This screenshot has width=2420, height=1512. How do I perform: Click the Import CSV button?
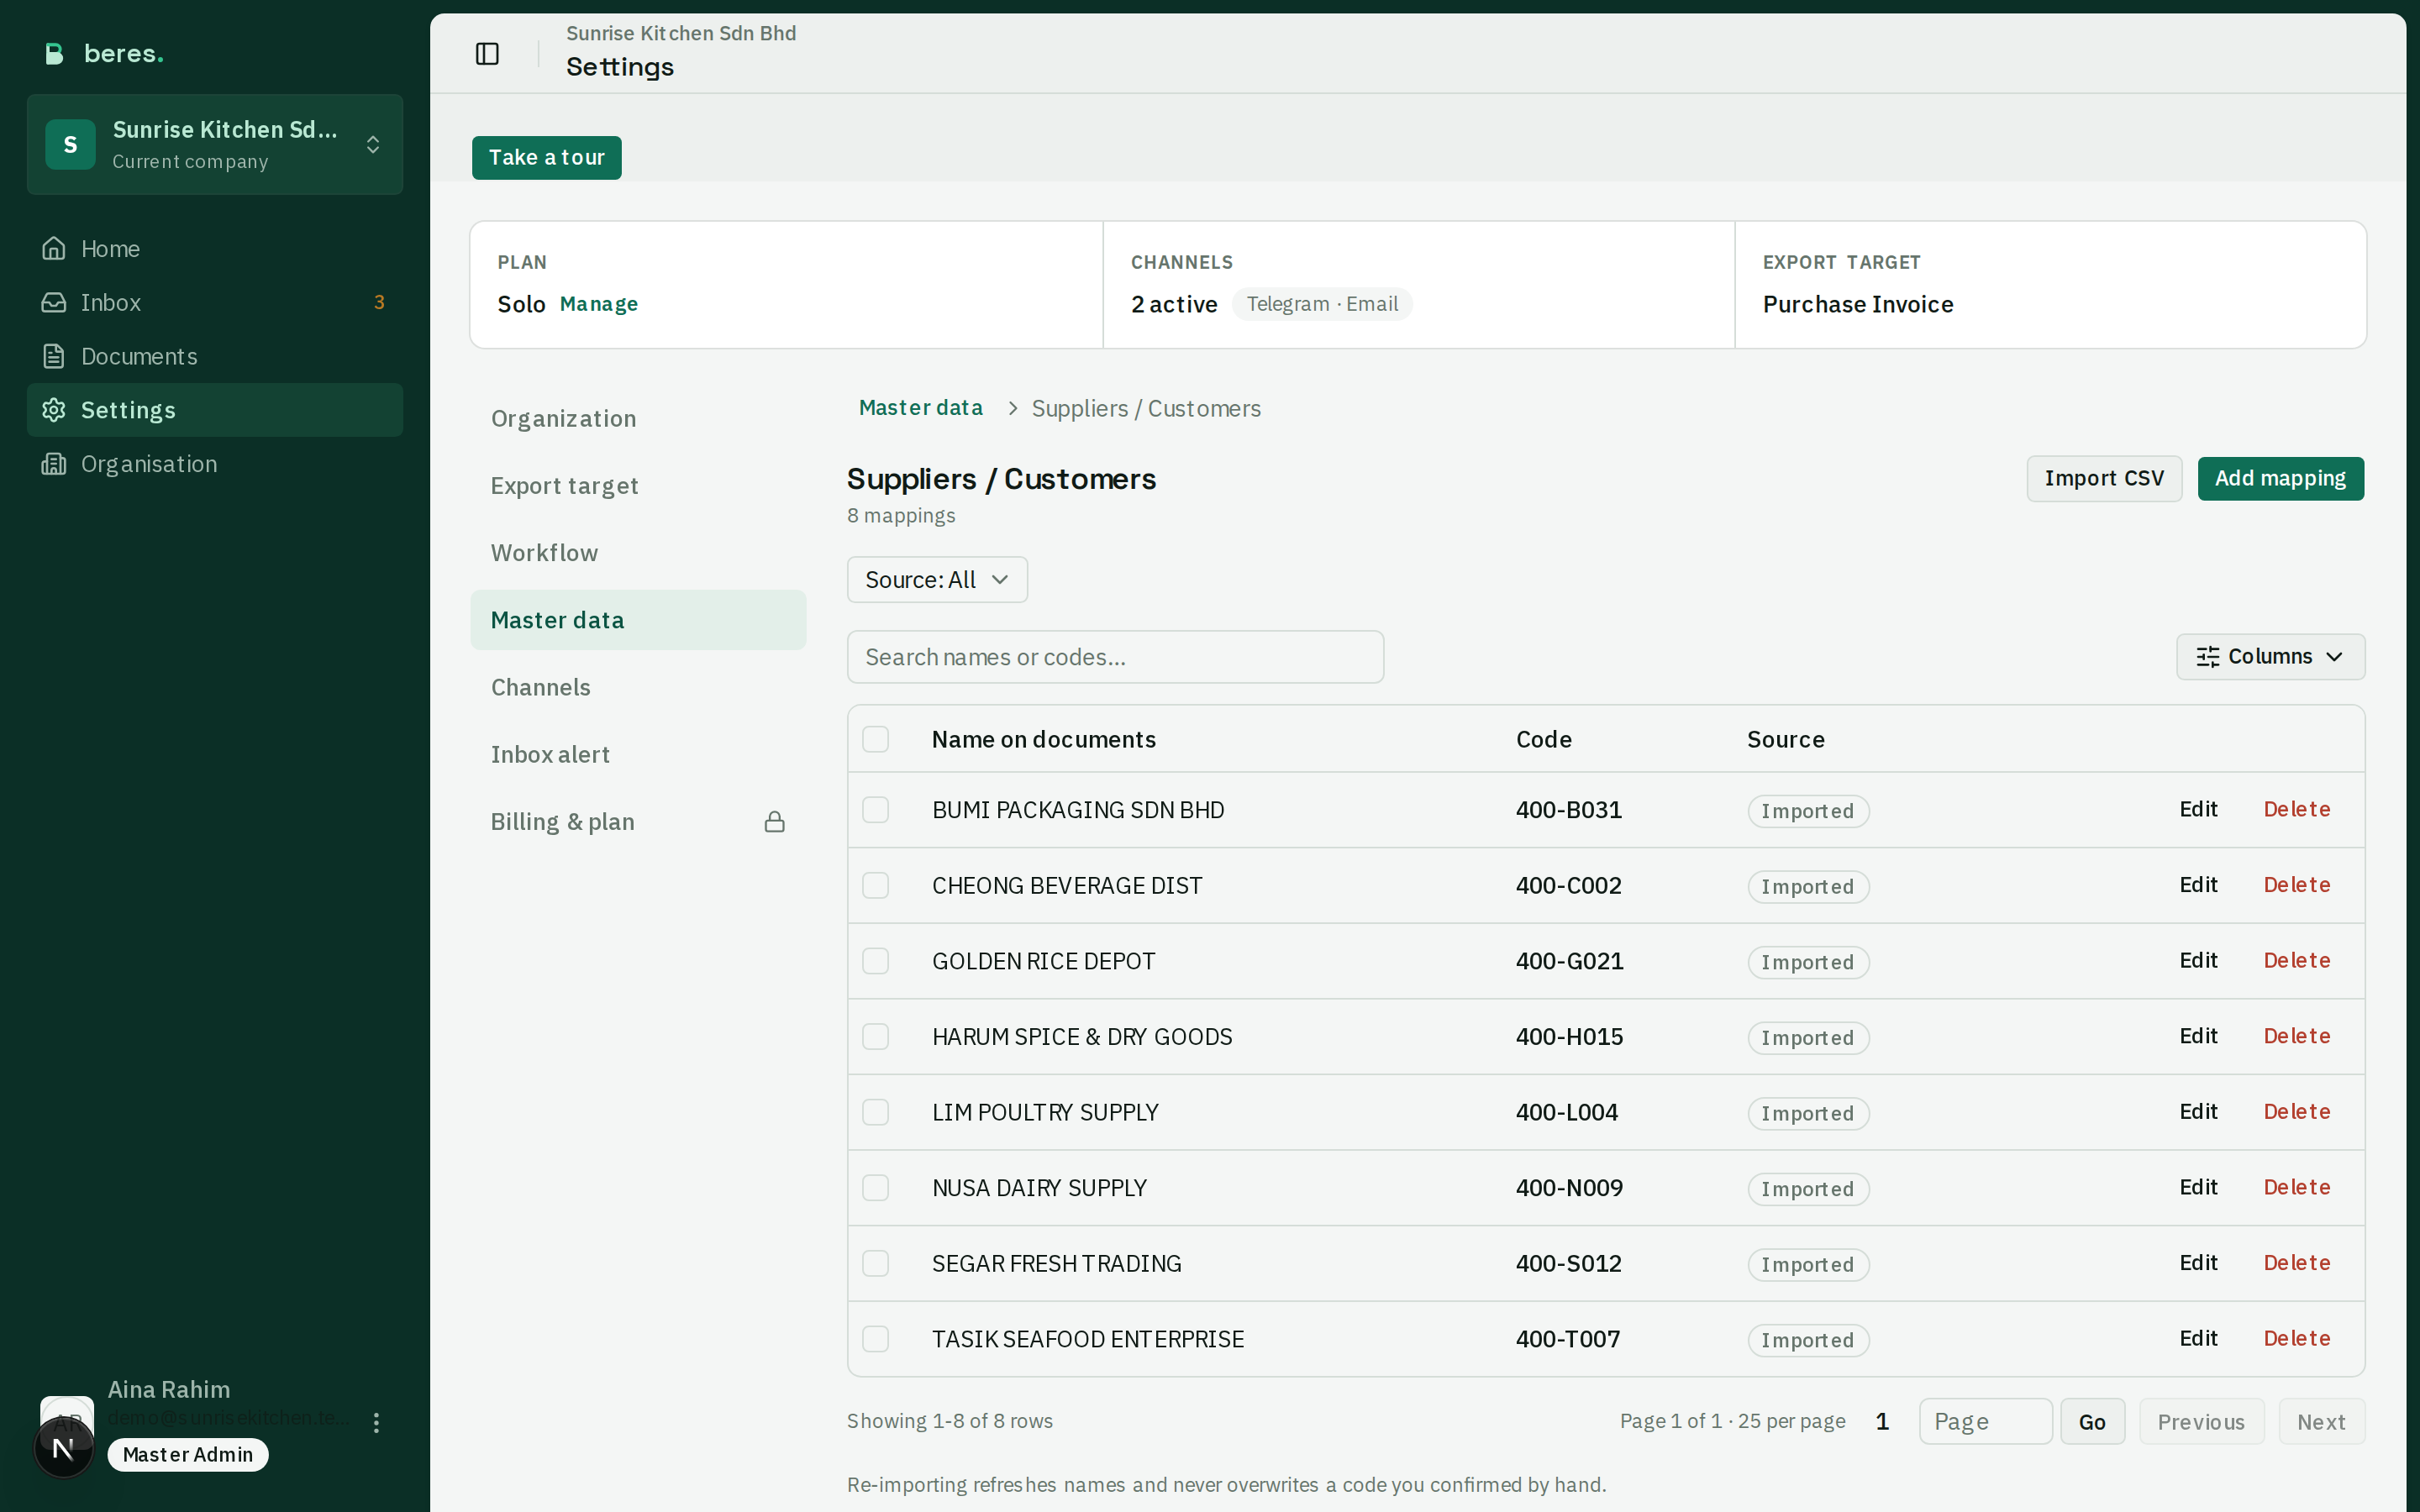tap(2104, 479)
